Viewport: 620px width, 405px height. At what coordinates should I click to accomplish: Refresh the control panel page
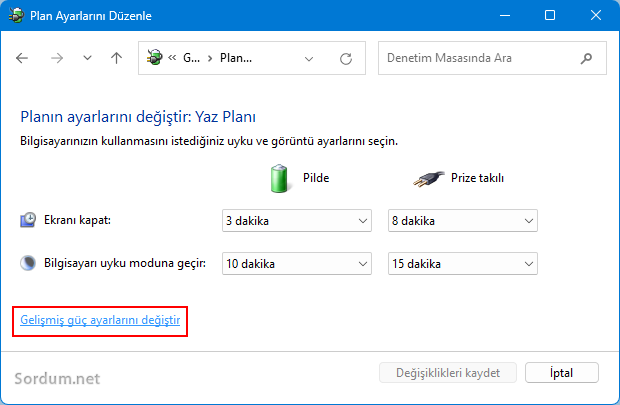click(x=346, y=59)
